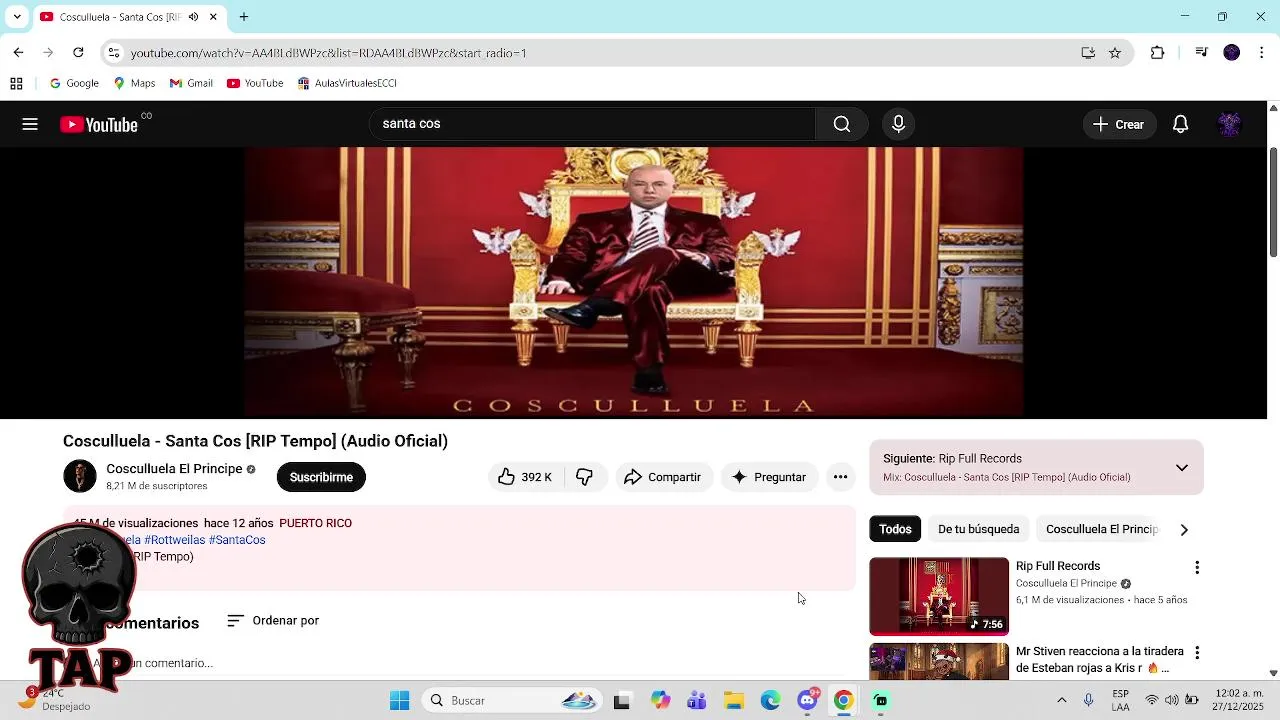1280x720 pixels.
Task: Open Task View from the taskbar
Action: tap(622, 701)
